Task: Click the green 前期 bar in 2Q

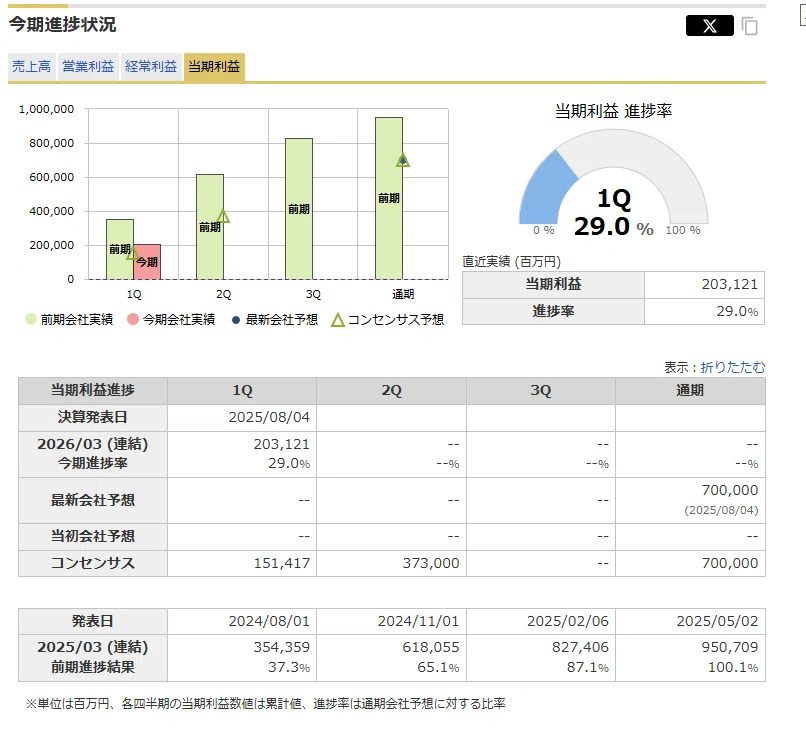Action: pyautogui.click(x=210, y=227)
